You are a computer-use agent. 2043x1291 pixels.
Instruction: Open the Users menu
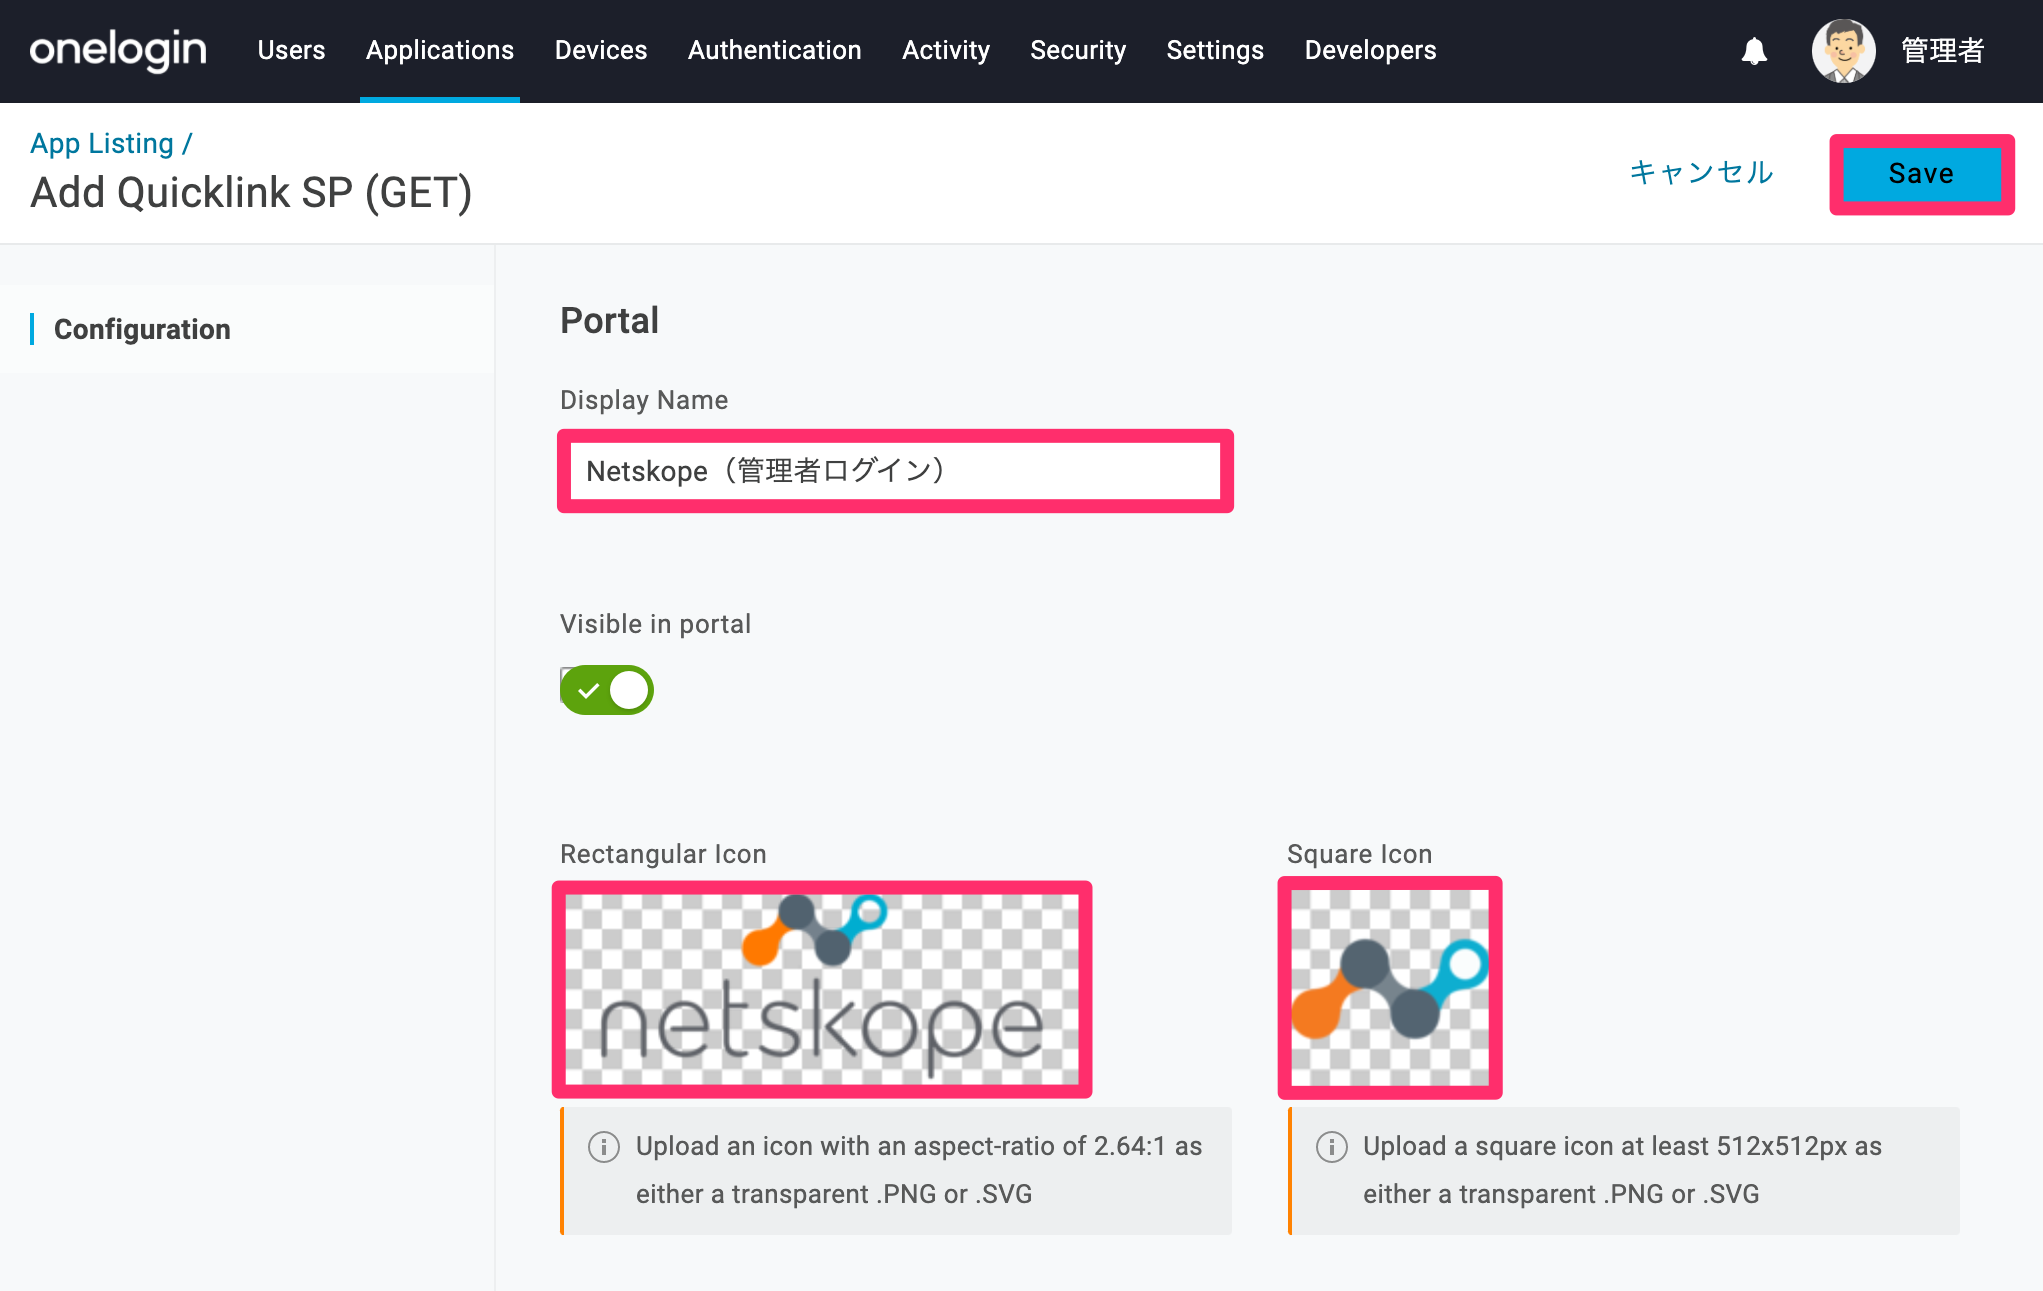(x=291, y=50)
